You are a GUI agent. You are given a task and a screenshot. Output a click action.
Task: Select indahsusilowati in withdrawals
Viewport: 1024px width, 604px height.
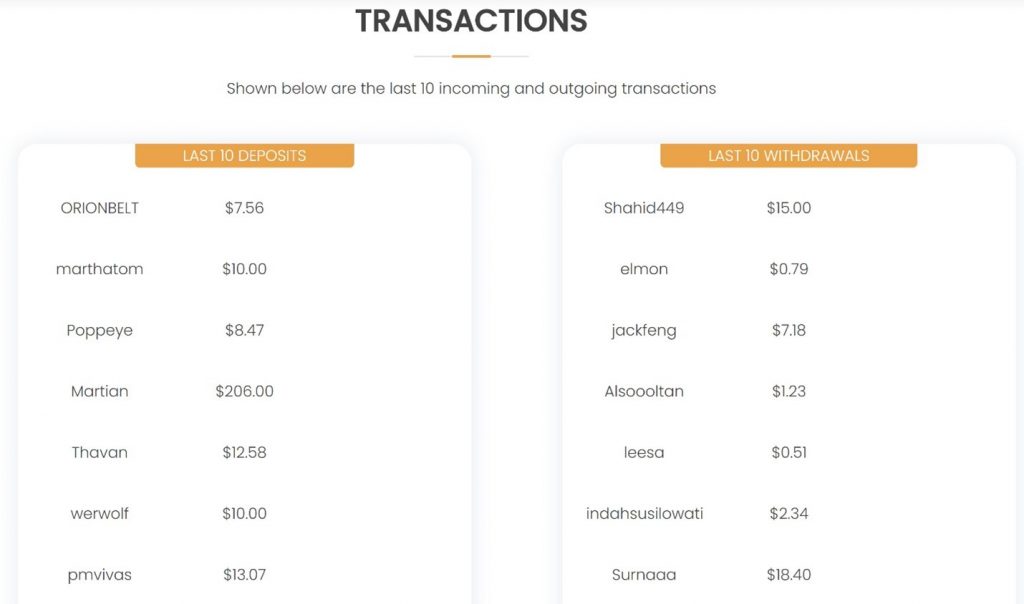coord(644,513)
